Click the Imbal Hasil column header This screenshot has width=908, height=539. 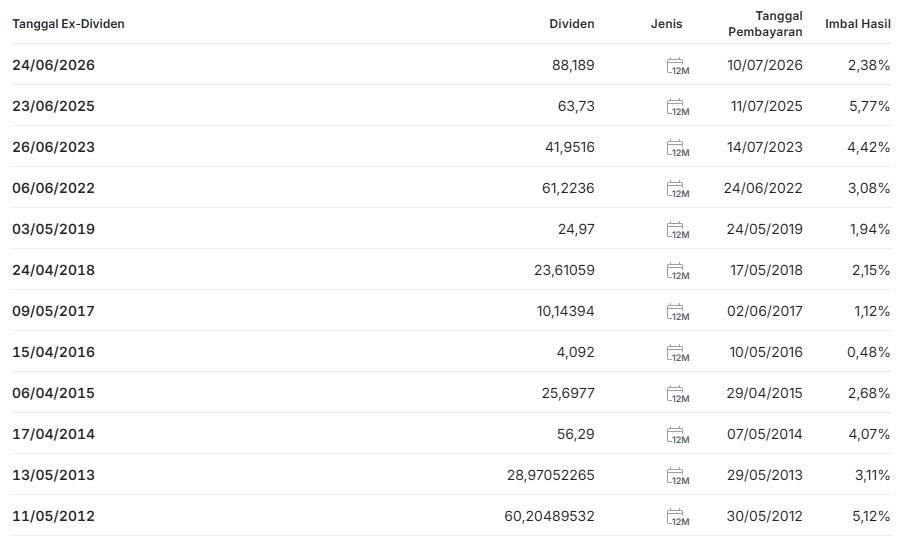(x=858, y=24)
